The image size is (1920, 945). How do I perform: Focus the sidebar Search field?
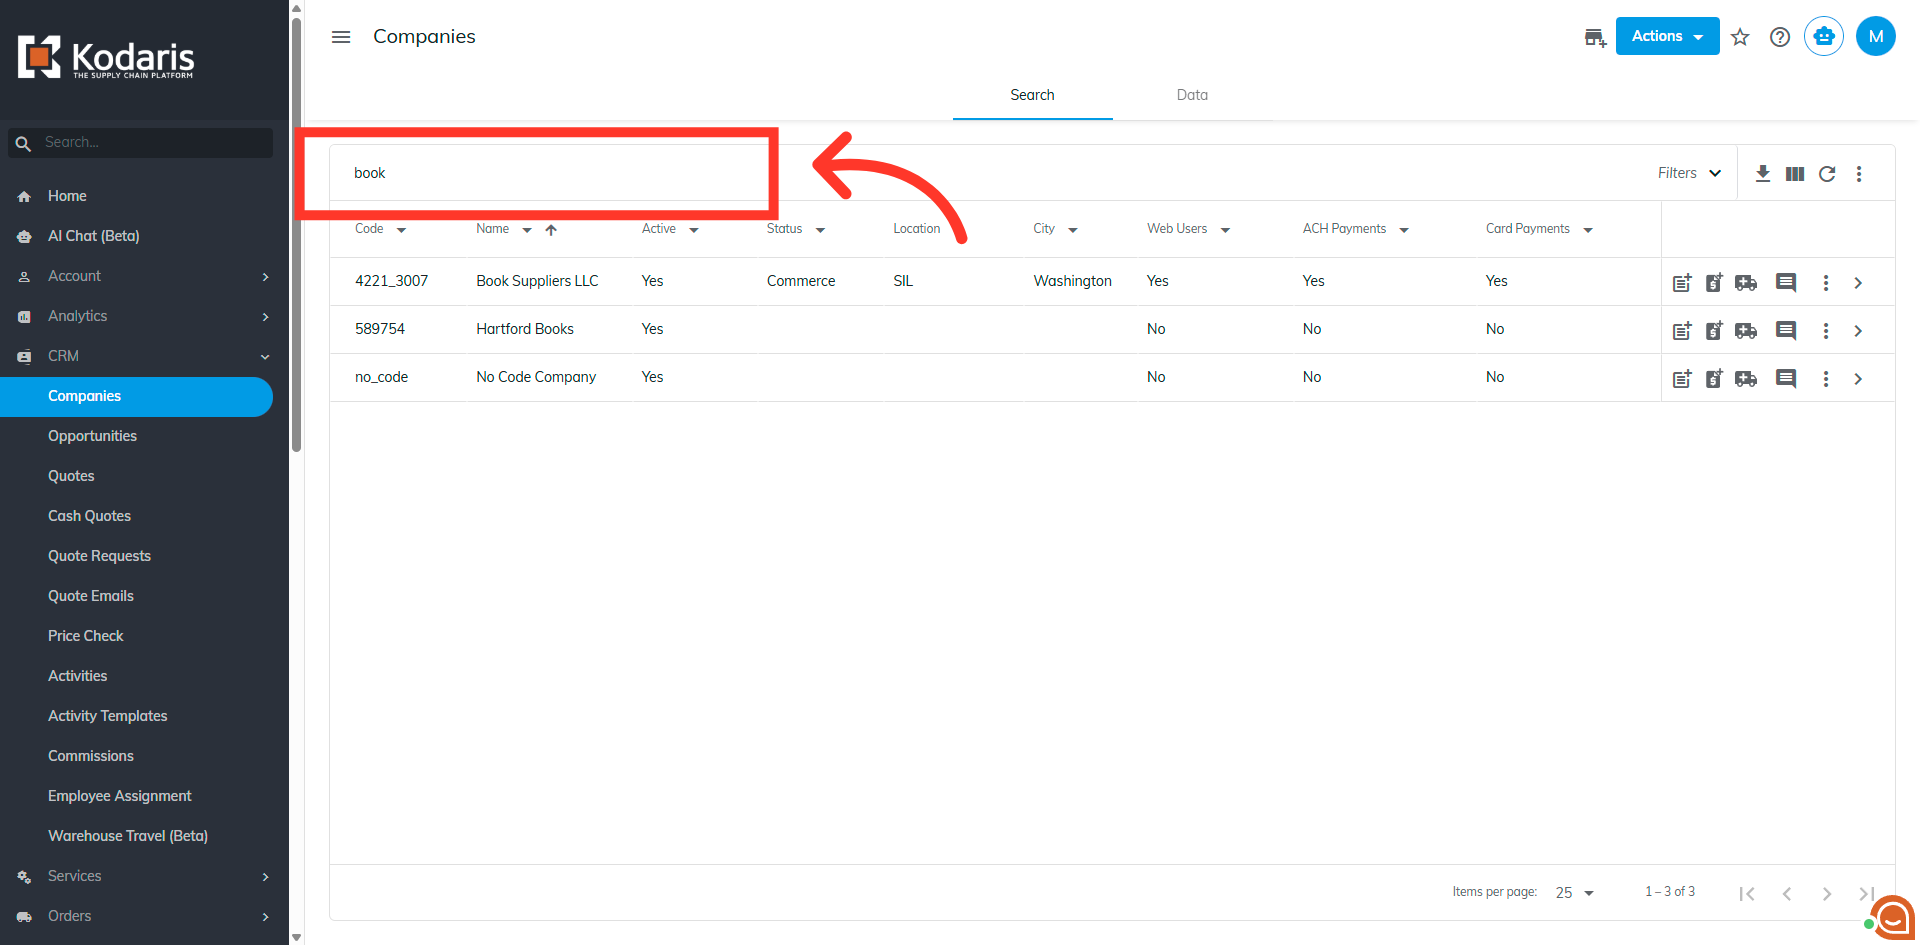click(x=141, y=142)
